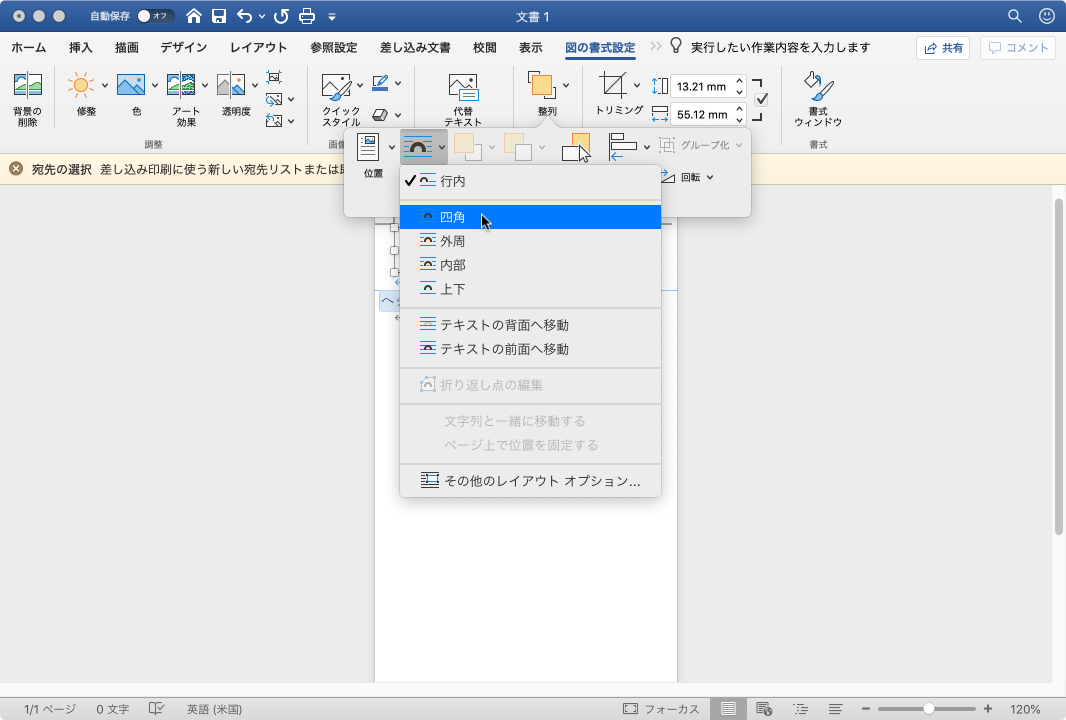Click the Save floppy-disk icon
The image size is (1066, 720).
[219, 16]
